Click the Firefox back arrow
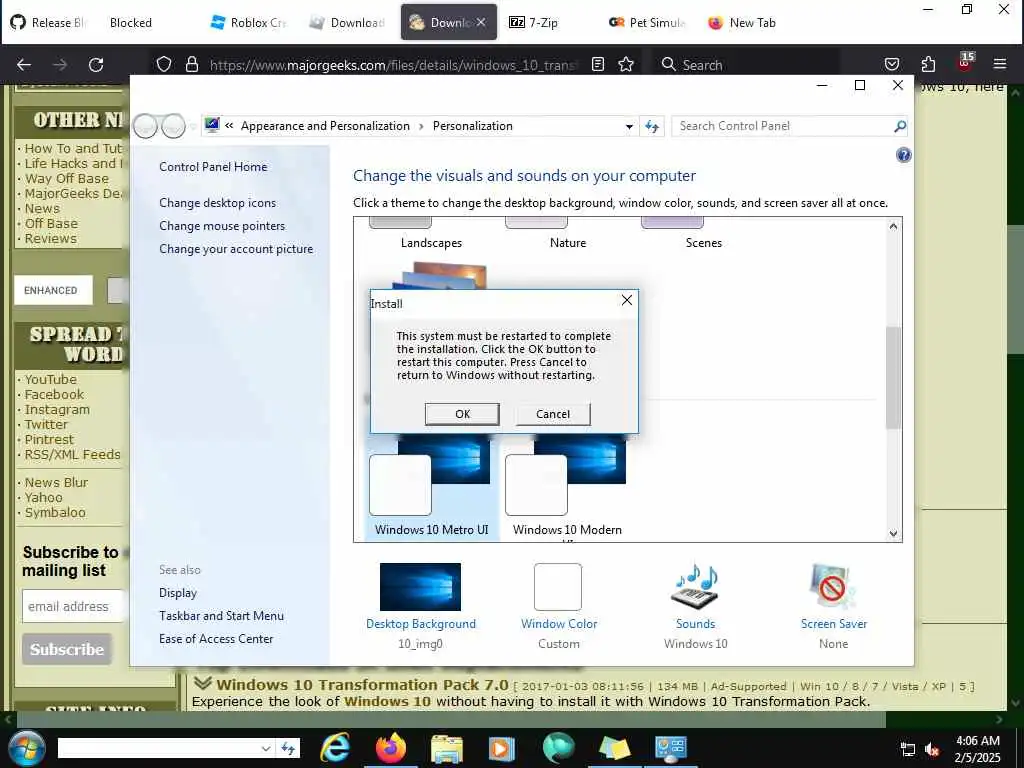This screenshot has height=768, width=1024. pos(24,65)
